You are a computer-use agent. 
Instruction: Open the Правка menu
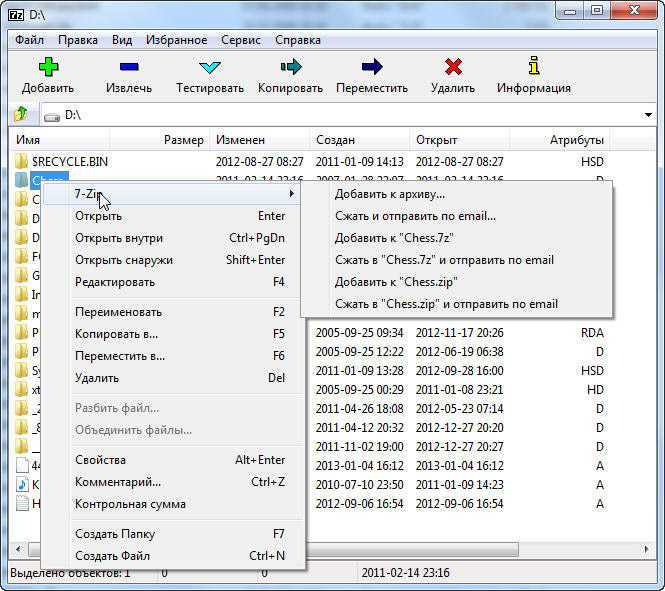tap(78, 40)
